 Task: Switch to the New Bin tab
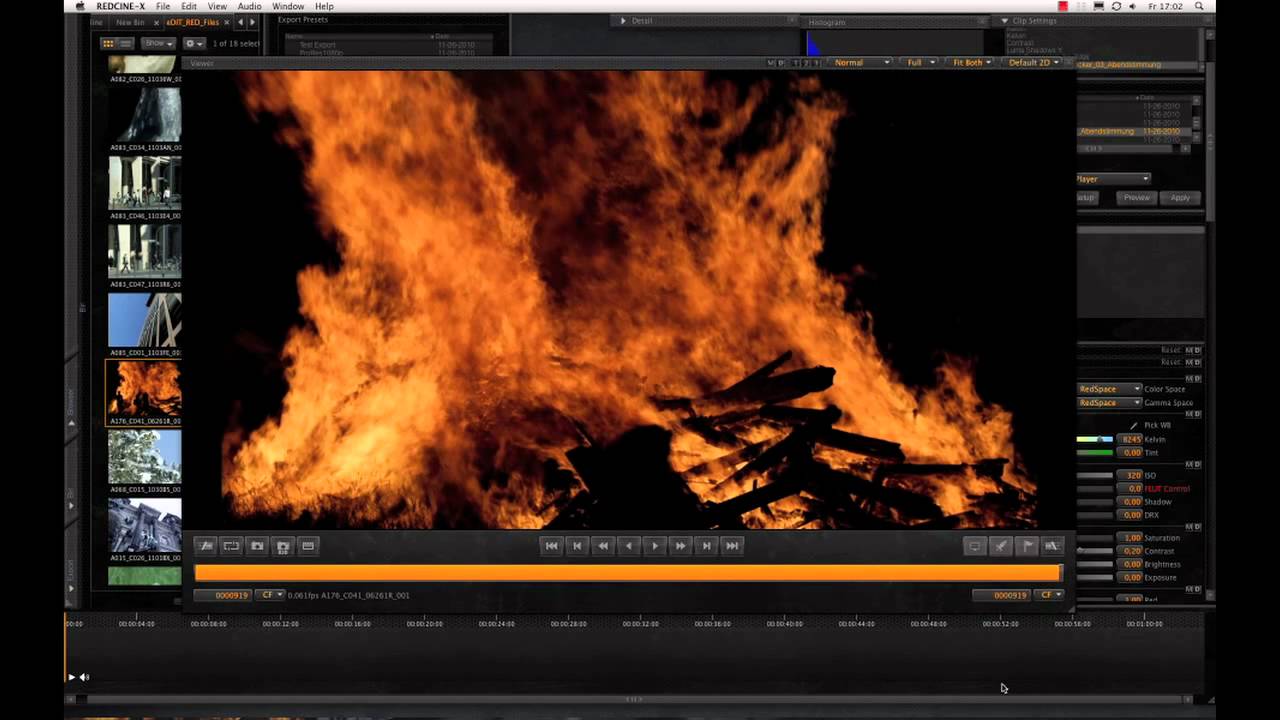(x=130, y=22)
